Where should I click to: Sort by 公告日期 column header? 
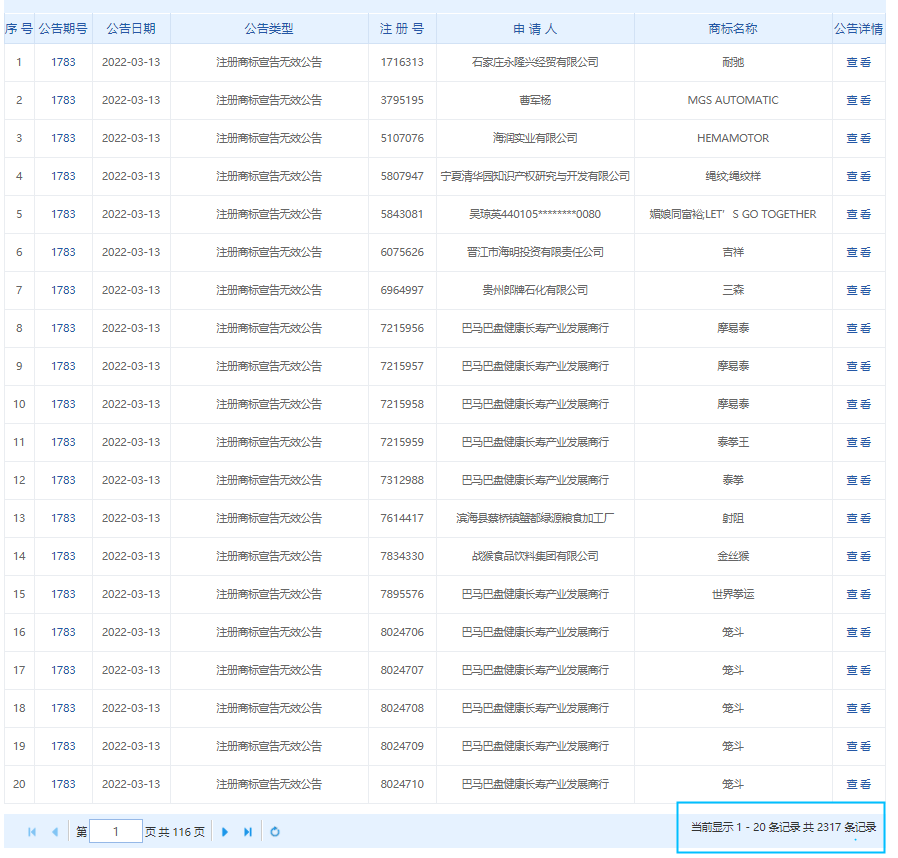pos(131,29)
